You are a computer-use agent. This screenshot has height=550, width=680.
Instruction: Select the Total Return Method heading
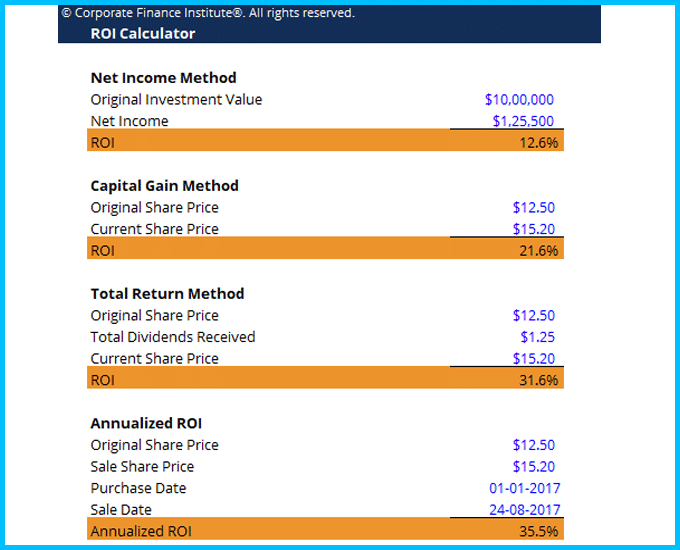pyautogui.click(x=167, y=294)
